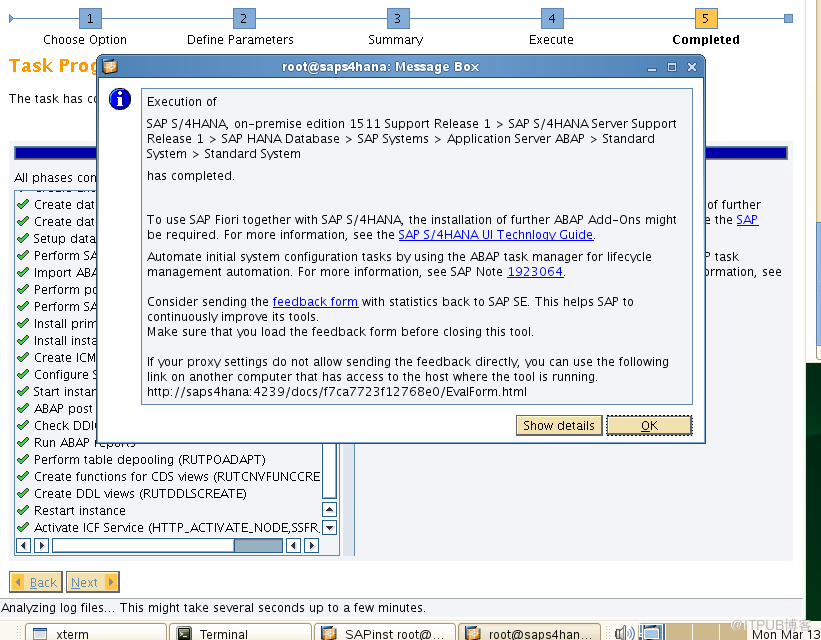Minimize the Message Box window

point(652,67)
